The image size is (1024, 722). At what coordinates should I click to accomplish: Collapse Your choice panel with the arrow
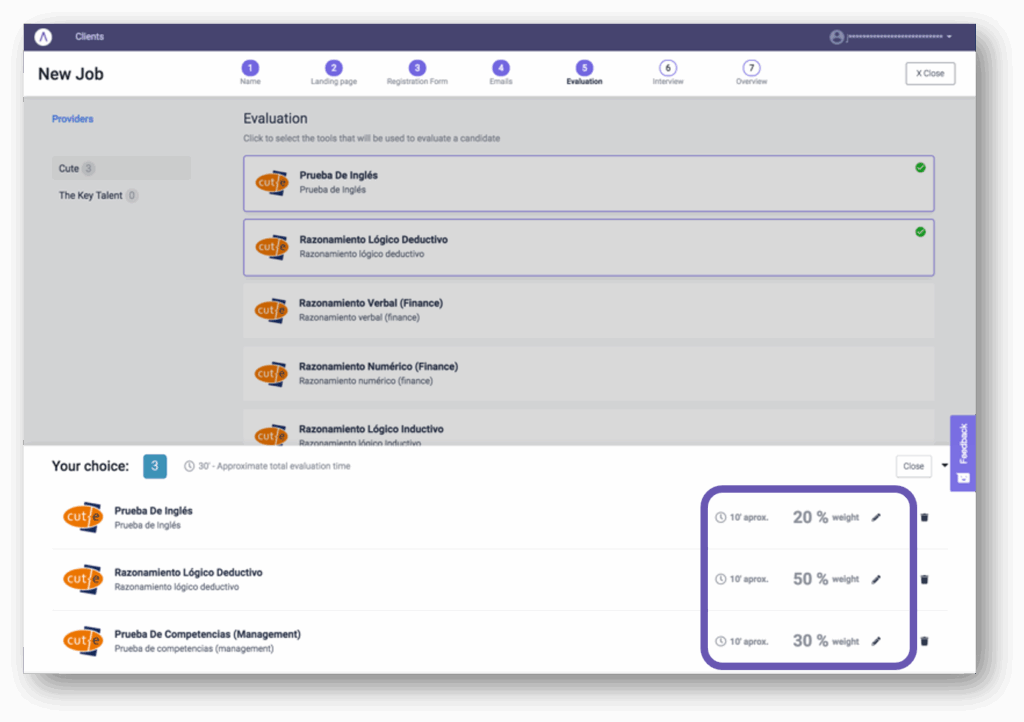[944, 465]
